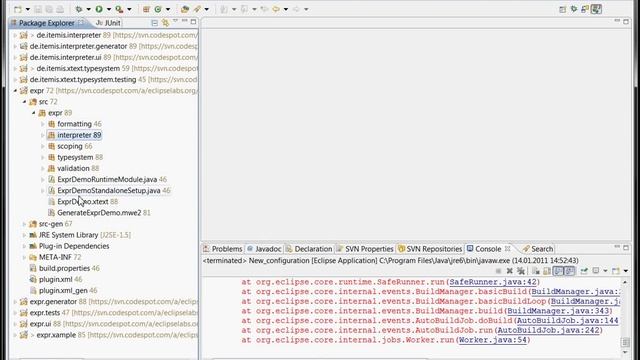Image resolution: width=640 pixels, height=360 pixels.
Task: Close the Console tab via its X
Action: (507, 248)
